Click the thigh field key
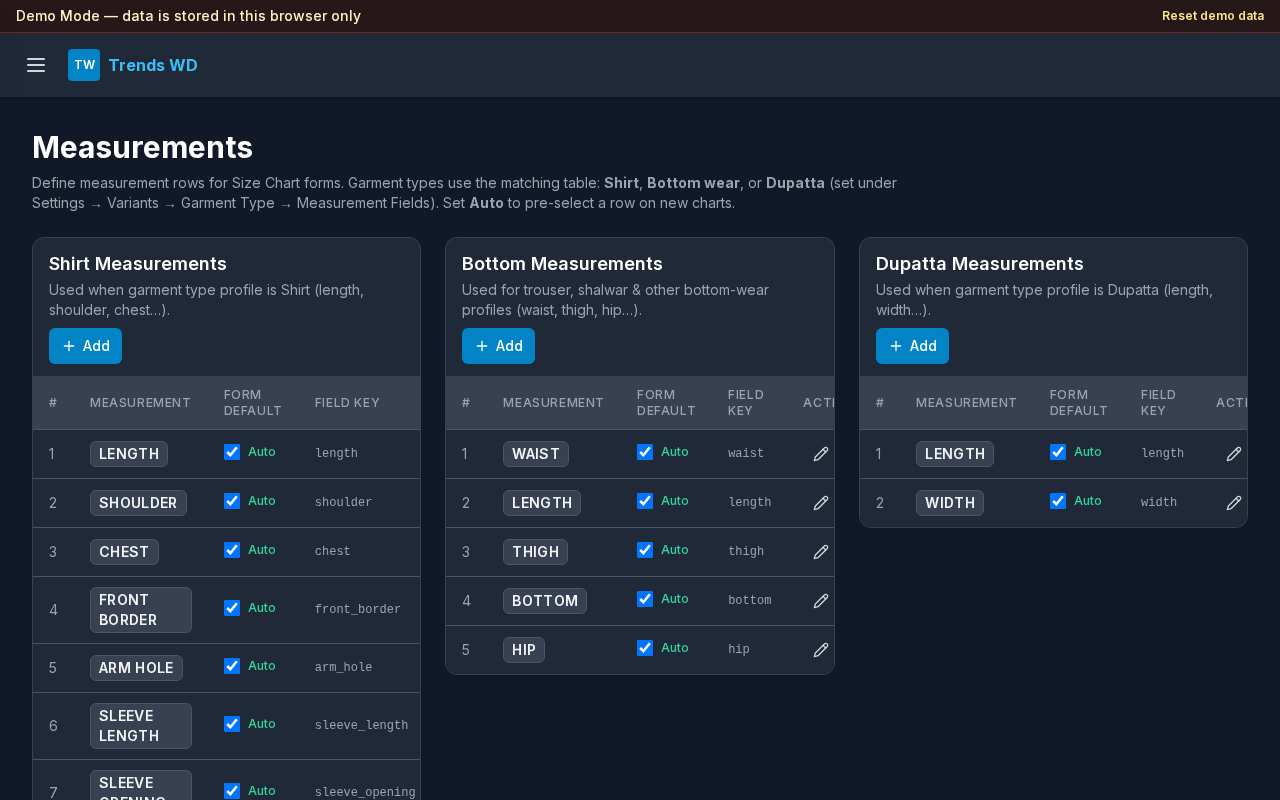 tap(746, 551)
